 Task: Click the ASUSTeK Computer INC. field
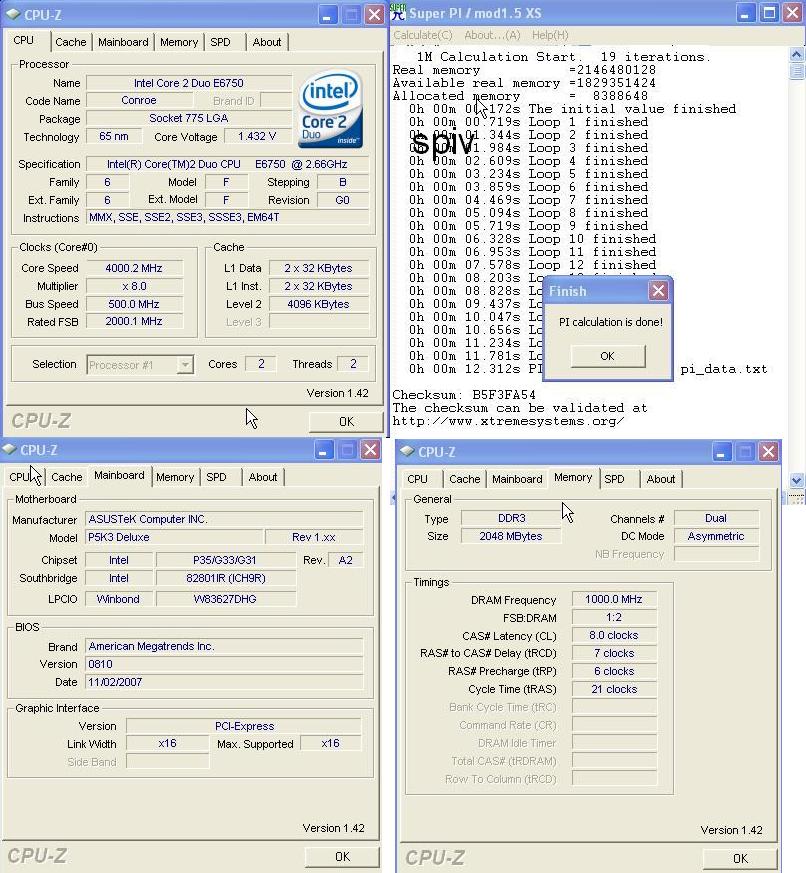tap(224, 519)
